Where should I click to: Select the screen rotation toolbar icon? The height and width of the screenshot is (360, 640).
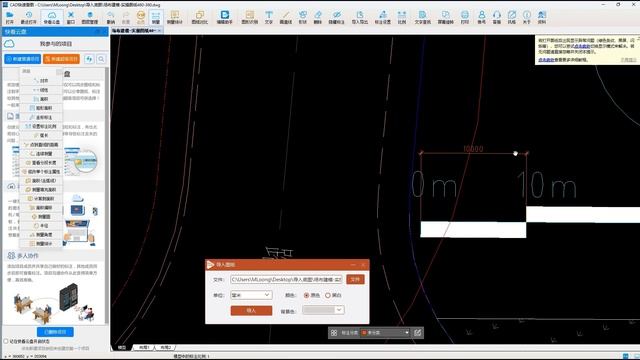445,17
